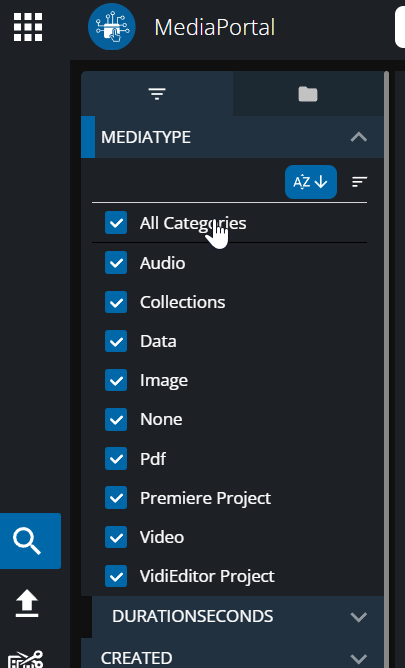
Task: Uncheck the Pdf checkbox
Action: tap(116, 458)
